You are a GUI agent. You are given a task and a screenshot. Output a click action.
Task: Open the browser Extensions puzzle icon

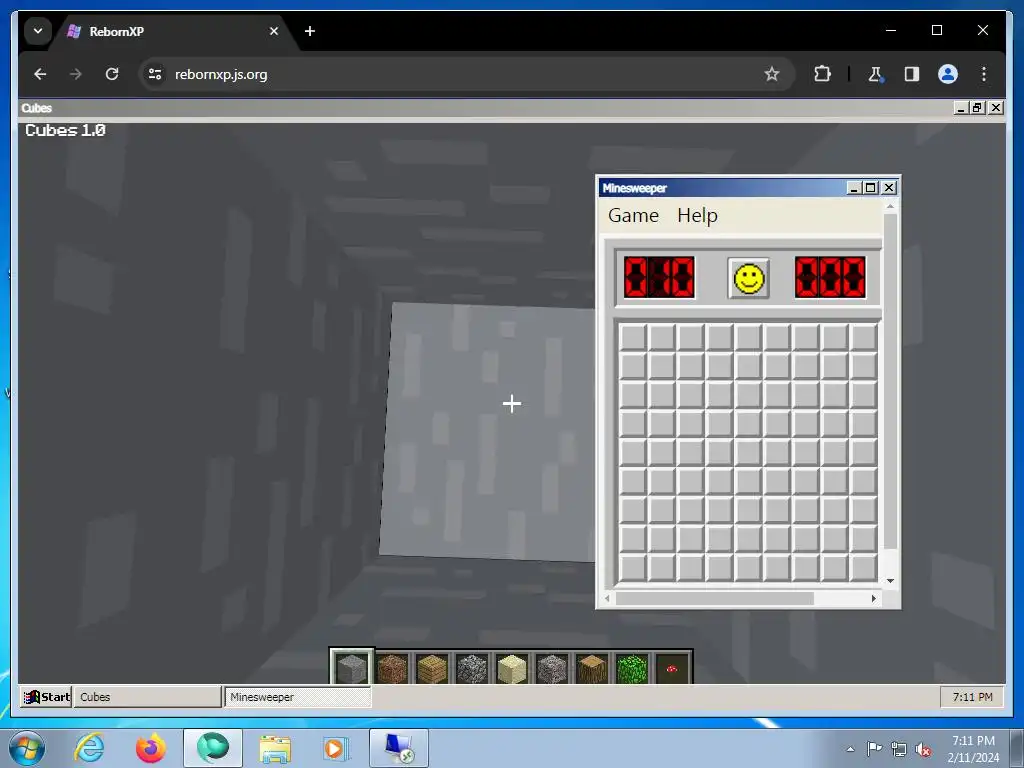click(x=822, y=74)
